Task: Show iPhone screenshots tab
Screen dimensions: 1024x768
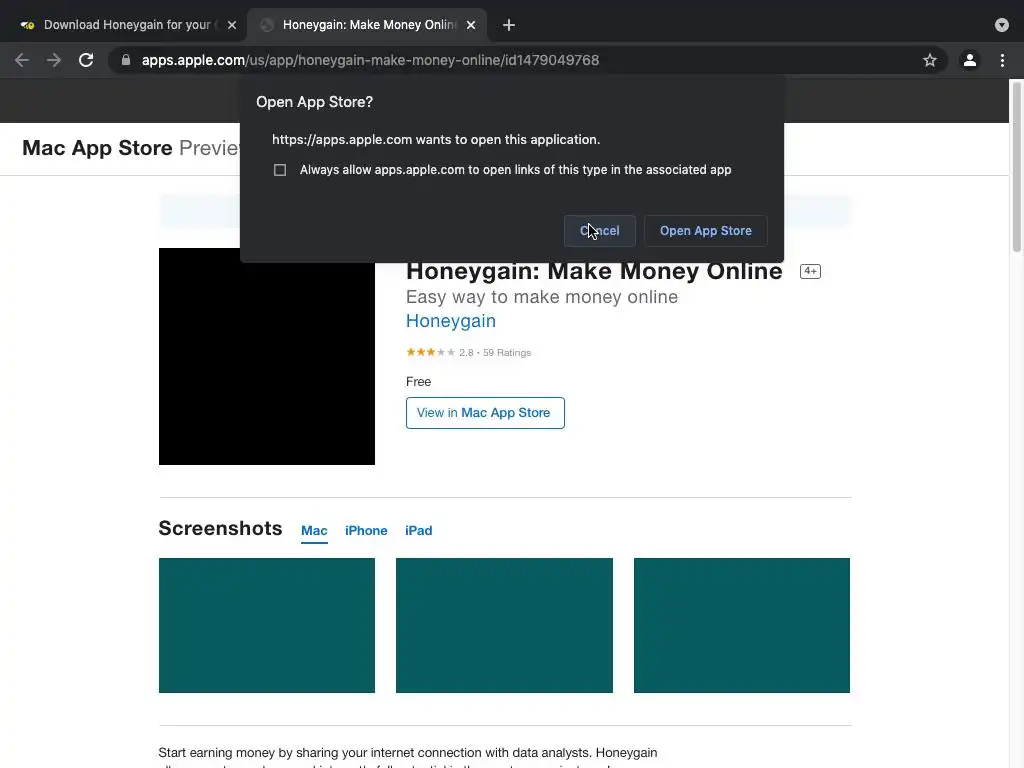Action: pyautogui.click(x=366, y=530)
